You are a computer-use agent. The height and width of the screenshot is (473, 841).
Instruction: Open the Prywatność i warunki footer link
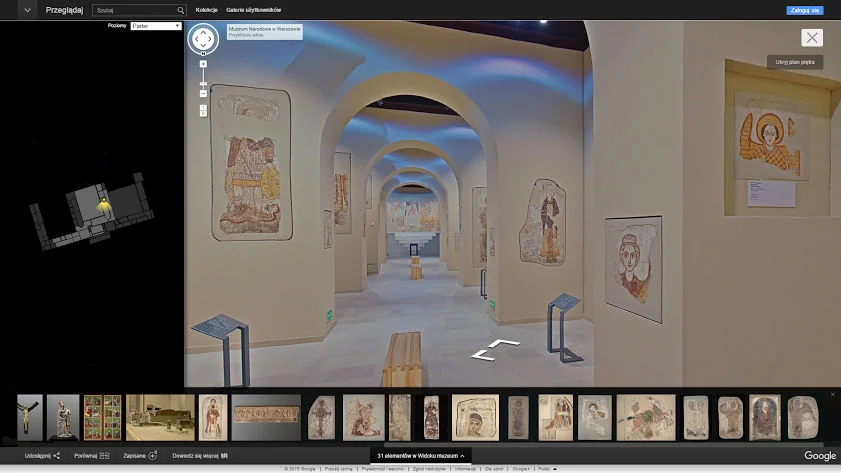tap(382, 469)
